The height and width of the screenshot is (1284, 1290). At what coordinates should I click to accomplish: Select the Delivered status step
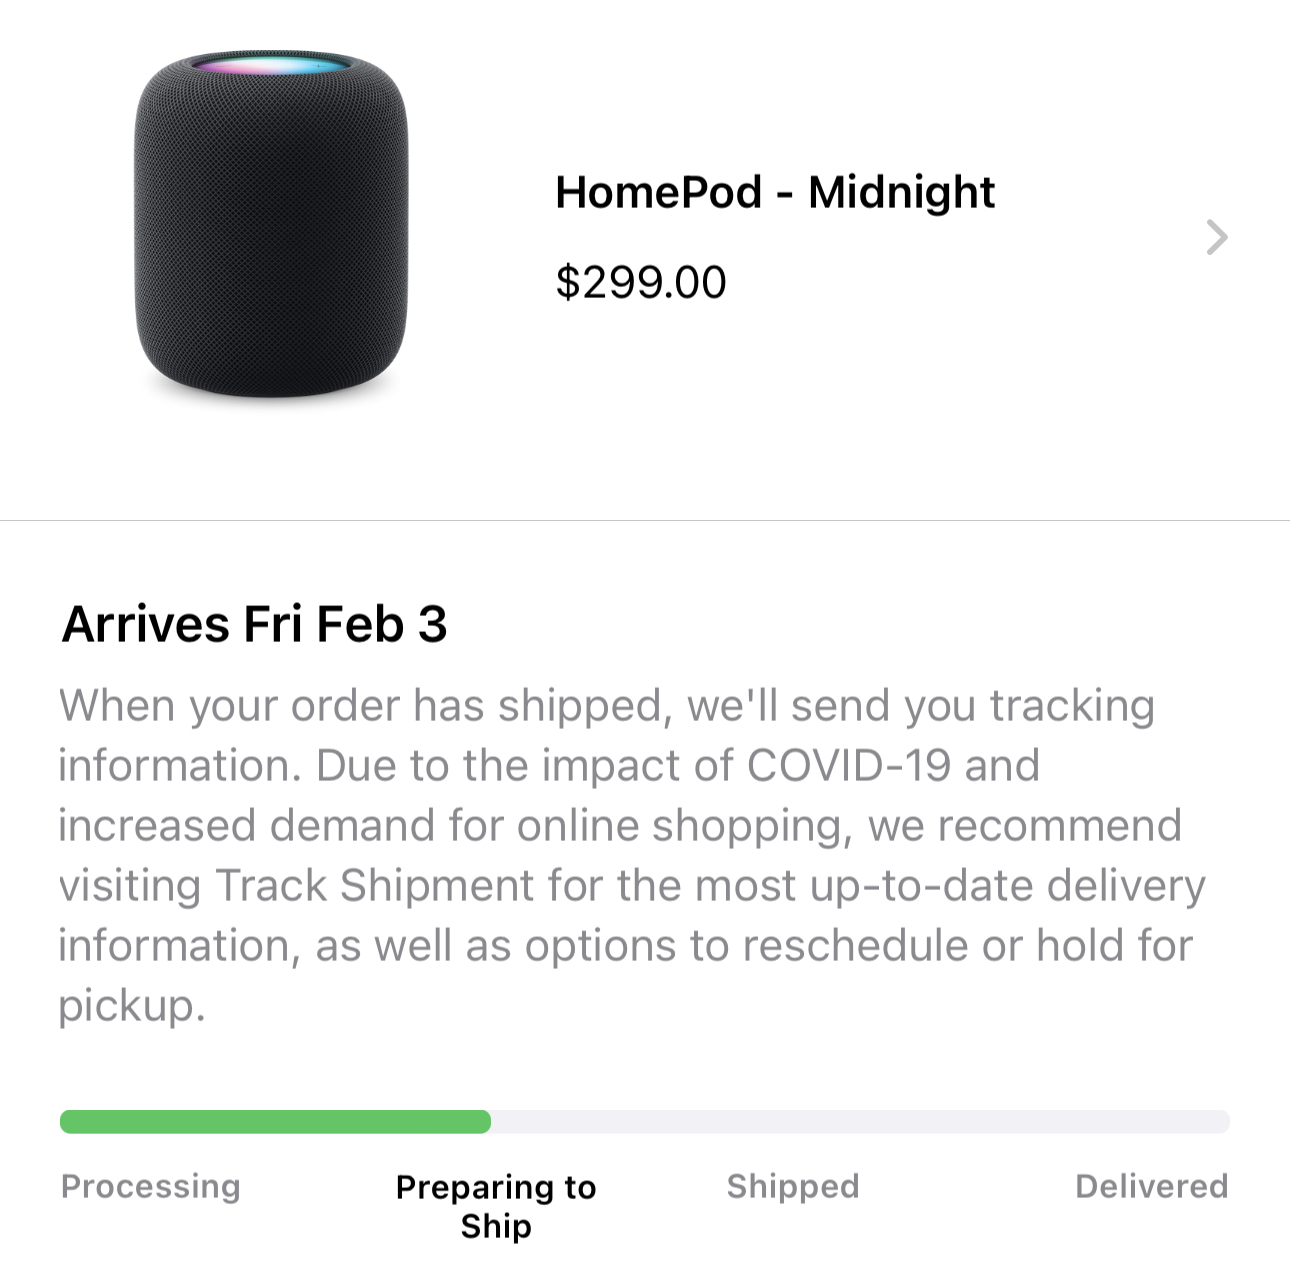(x=1151, y=1186)
